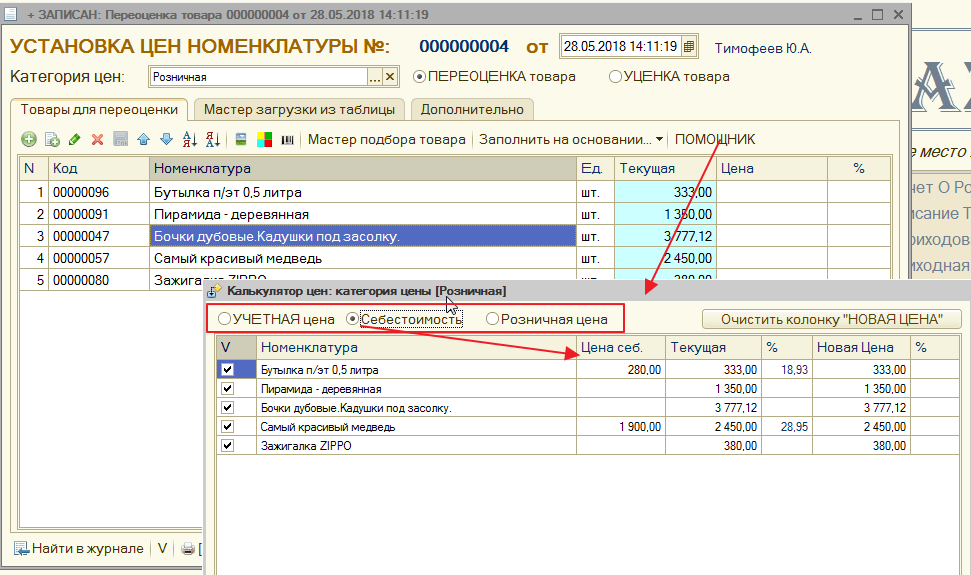
Task: Open Дополнительно tab
Action: coord(472,110)
